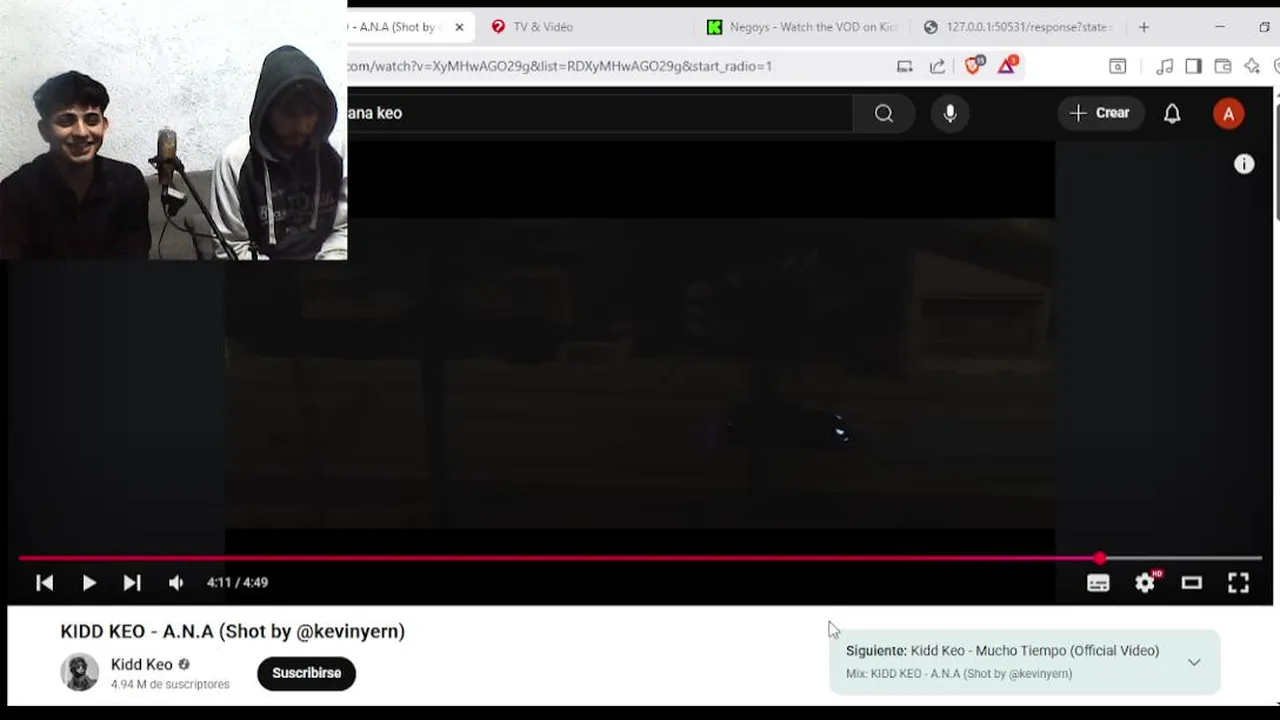Viewport: 1280px width, 720px height.
Task: Open the music playlist toolbar icon
Action: (1165, 66)
